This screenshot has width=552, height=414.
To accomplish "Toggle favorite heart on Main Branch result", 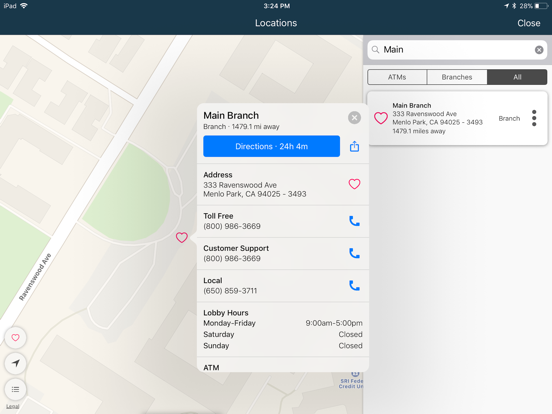I will coord(381,118).
